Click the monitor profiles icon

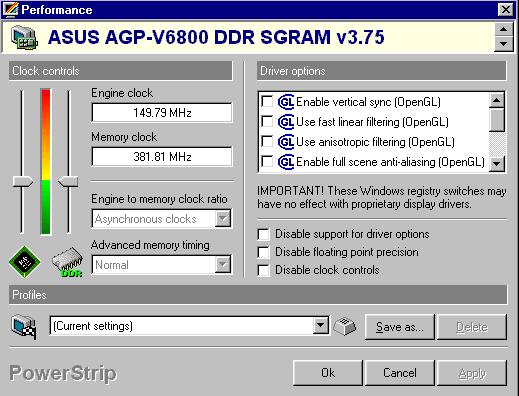click(x=24, y=327)
